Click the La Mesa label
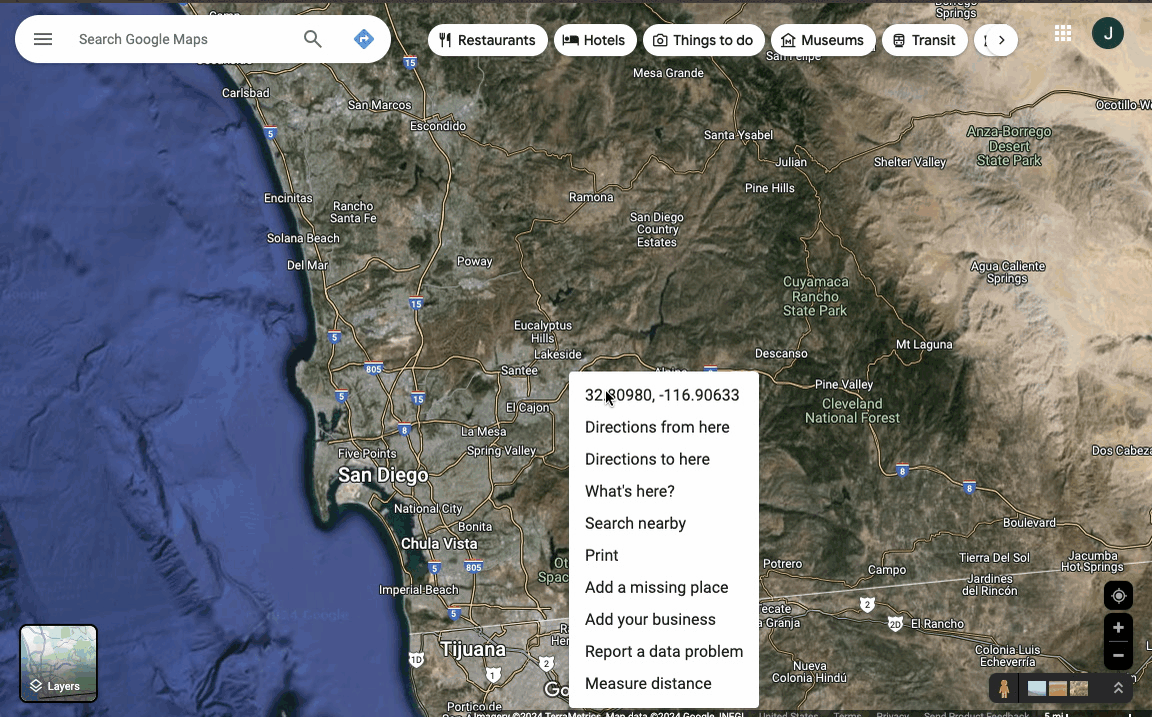Screen dimensions: 1152x717 (483, 432)
